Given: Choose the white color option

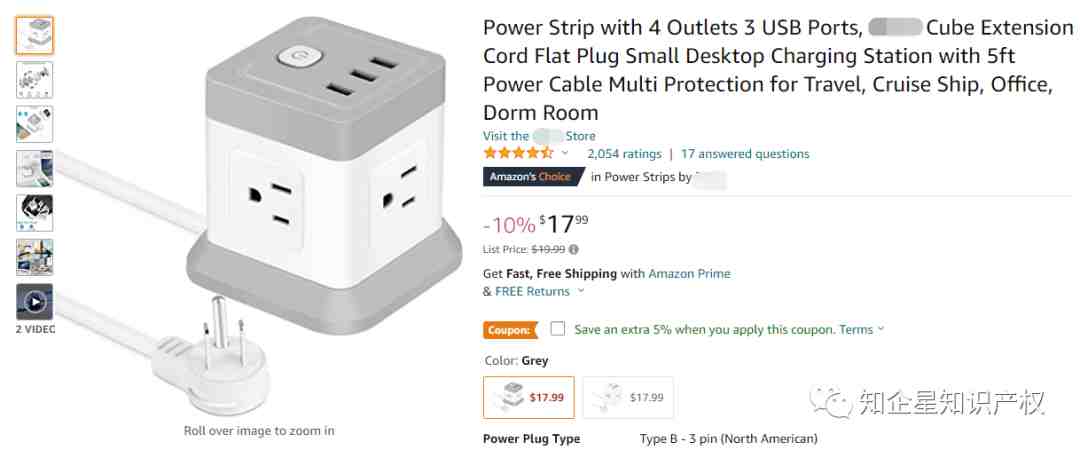Looking at the screenshot, I should click(628, 397).
